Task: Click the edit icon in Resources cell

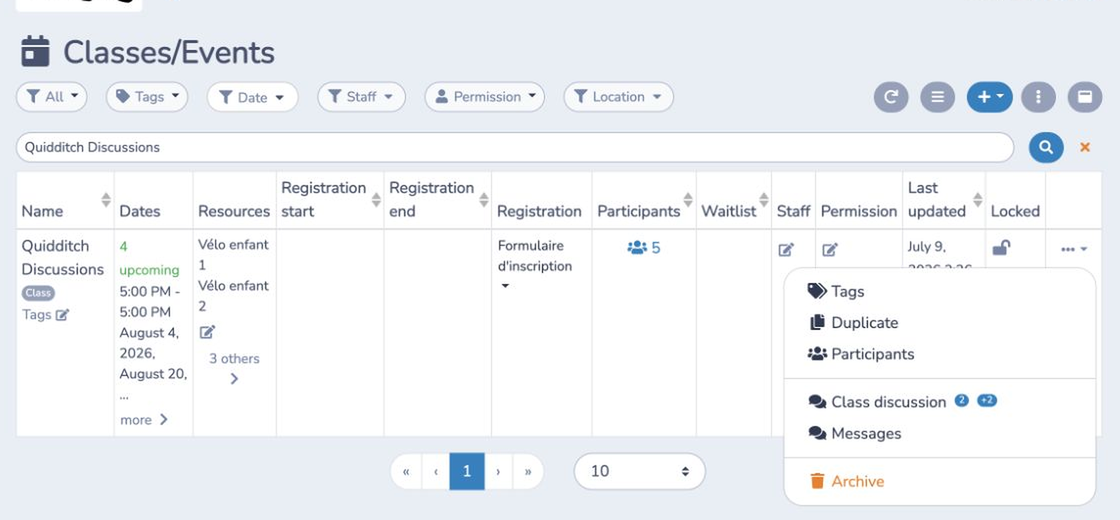Action: tap(207, 332)
